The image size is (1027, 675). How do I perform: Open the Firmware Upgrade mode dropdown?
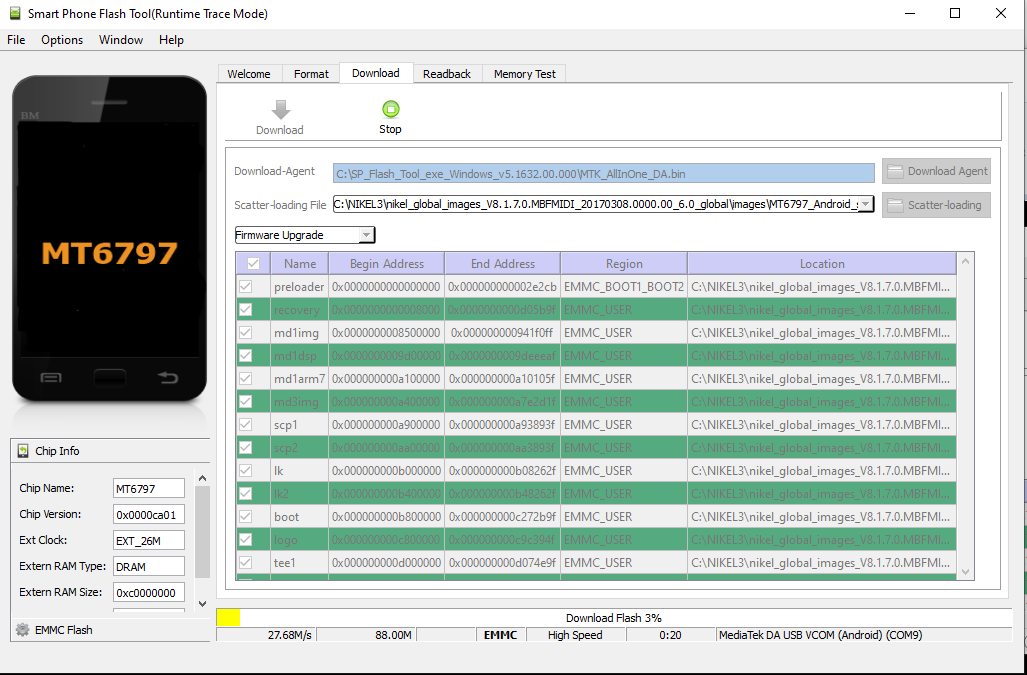366,236
